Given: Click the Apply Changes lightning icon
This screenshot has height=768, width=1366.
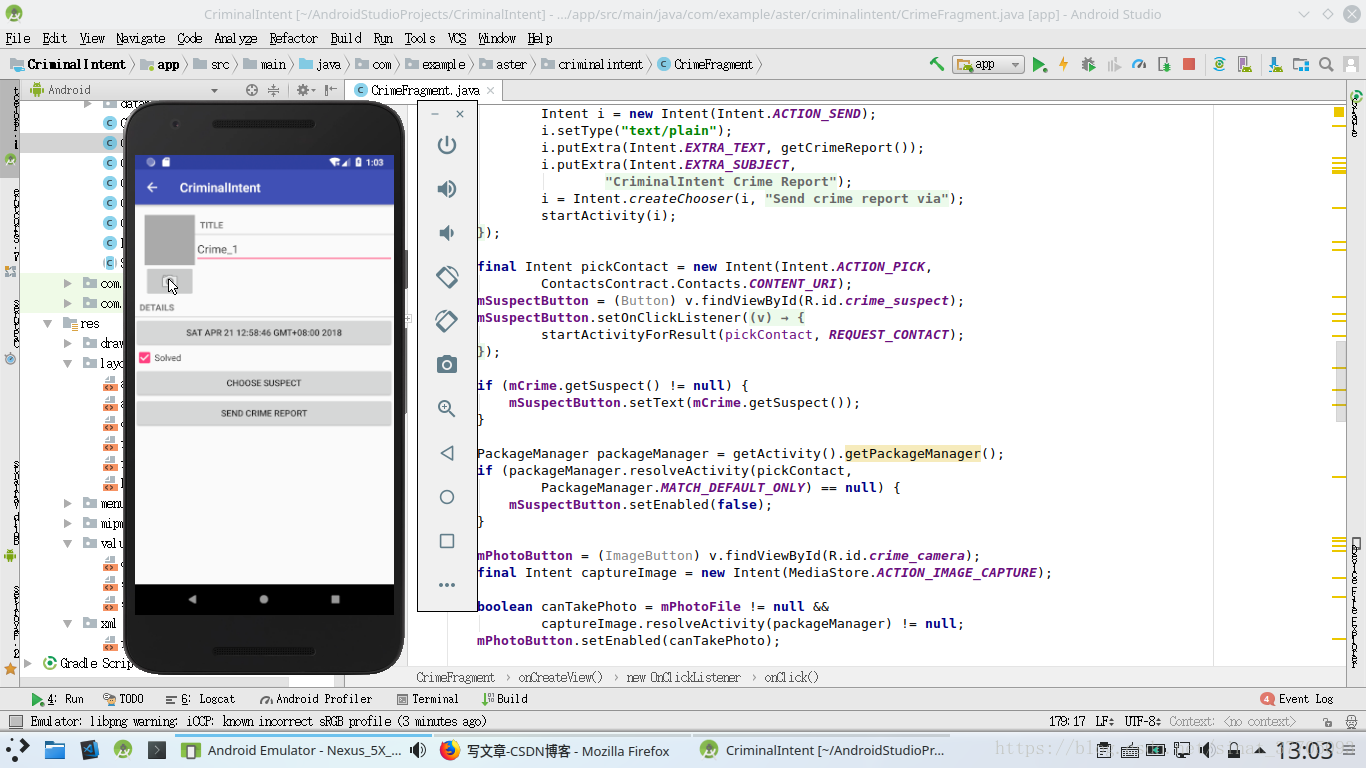Looking at the screenshot, I should (x=1063, y=64).
